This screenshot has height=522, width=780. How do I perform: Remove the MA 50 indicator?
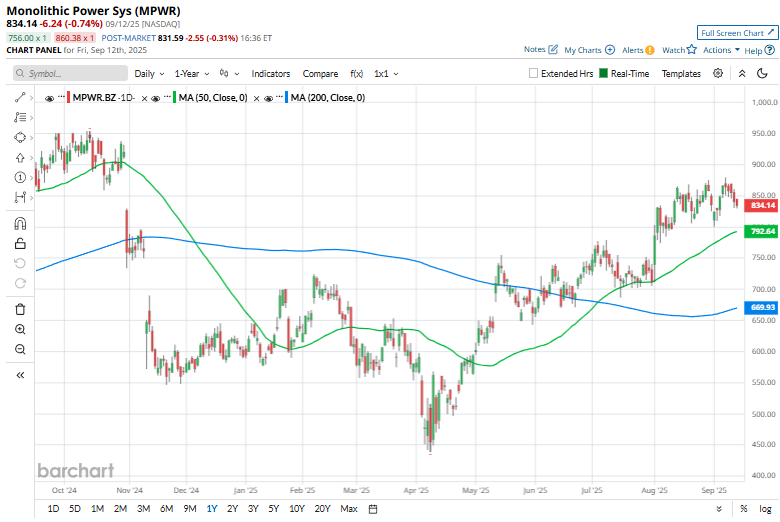pos(256,99)
